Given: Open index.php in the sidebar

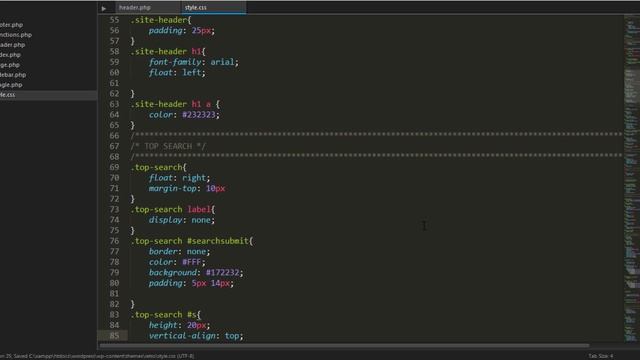Looking at the screenshot, I should [10, 54].
